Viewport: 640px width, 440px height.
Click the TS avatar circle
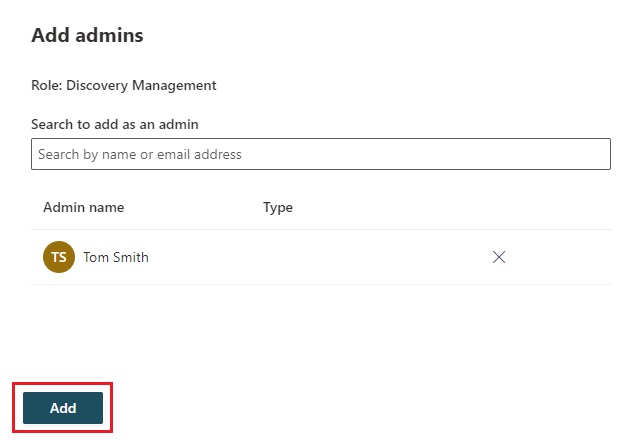pyautogui.click(x=59, y=257)
